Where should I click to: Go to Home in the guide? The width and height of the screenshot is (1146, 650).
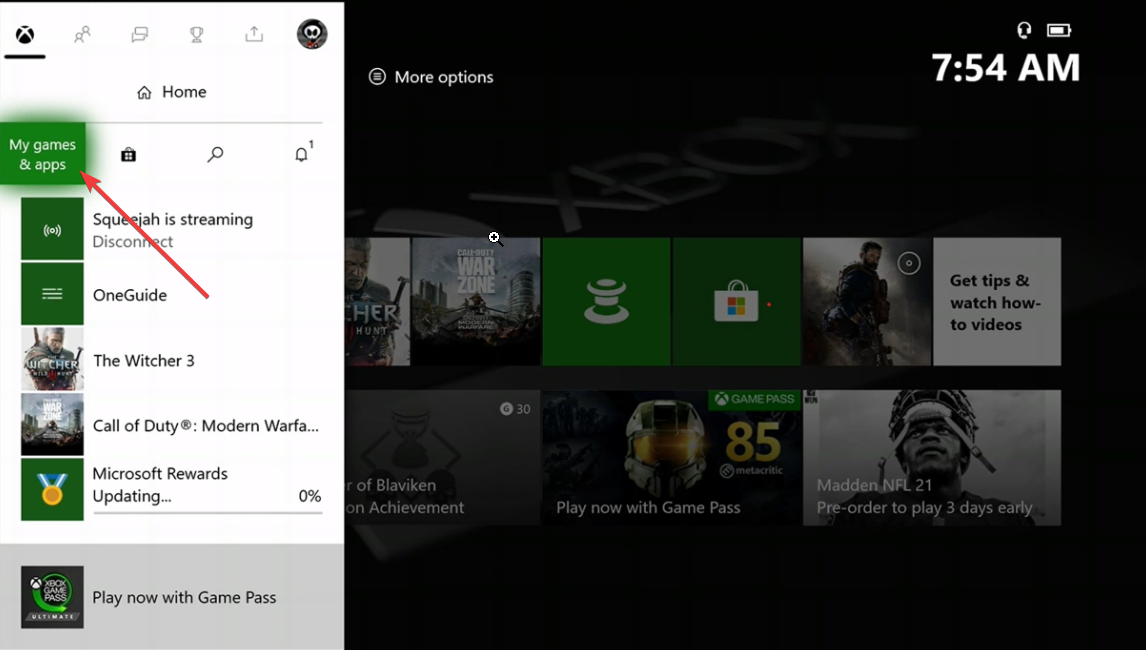172,92
